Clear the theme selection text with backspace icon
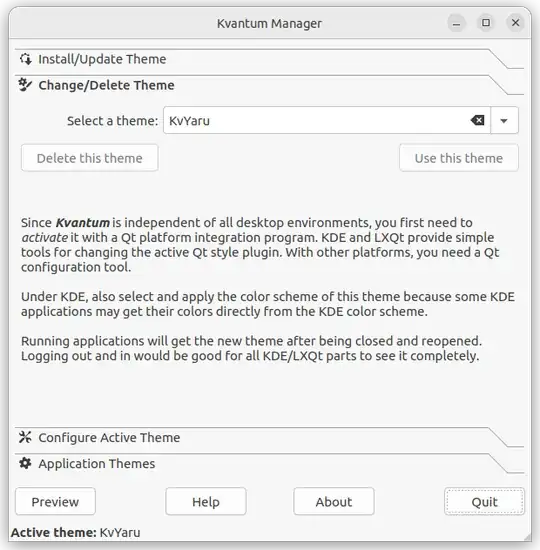 pos(478,120)
